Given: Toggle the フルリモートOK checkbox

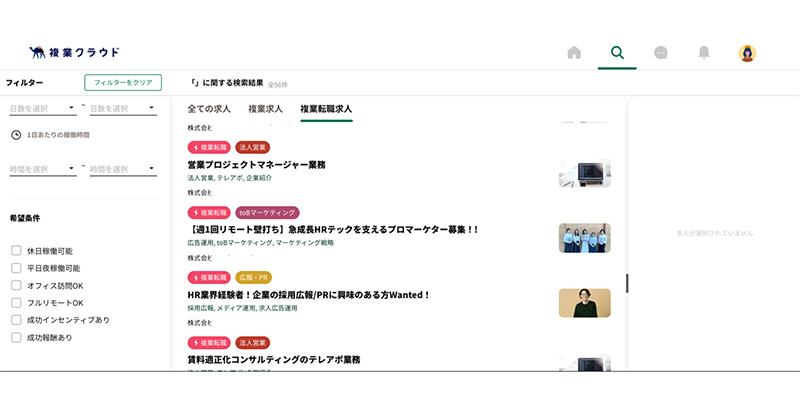Looking at the screenshot, I should click(16, 303).
